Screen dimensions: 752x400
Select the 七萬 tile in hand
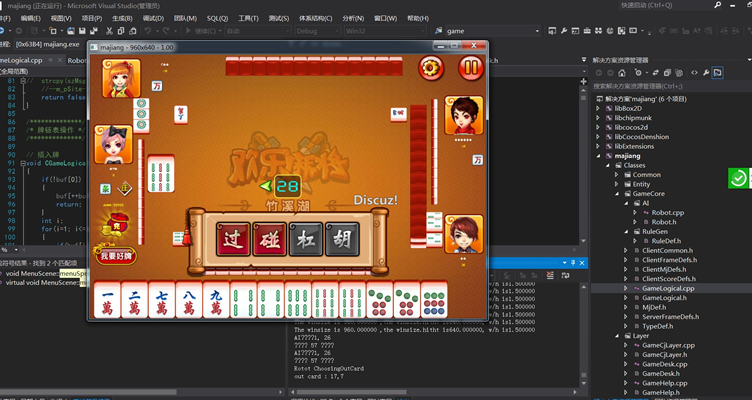pos(162,300)
